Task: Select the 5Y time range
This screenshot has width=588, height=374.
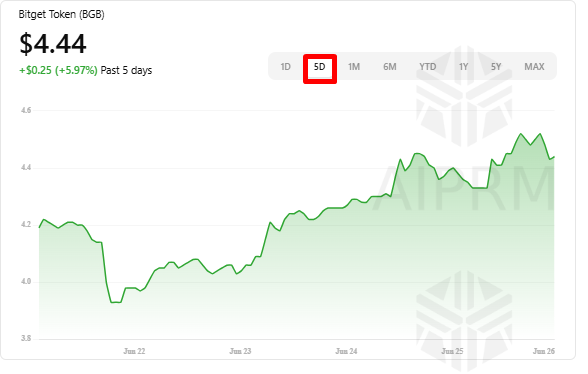Action: point(496,67)
